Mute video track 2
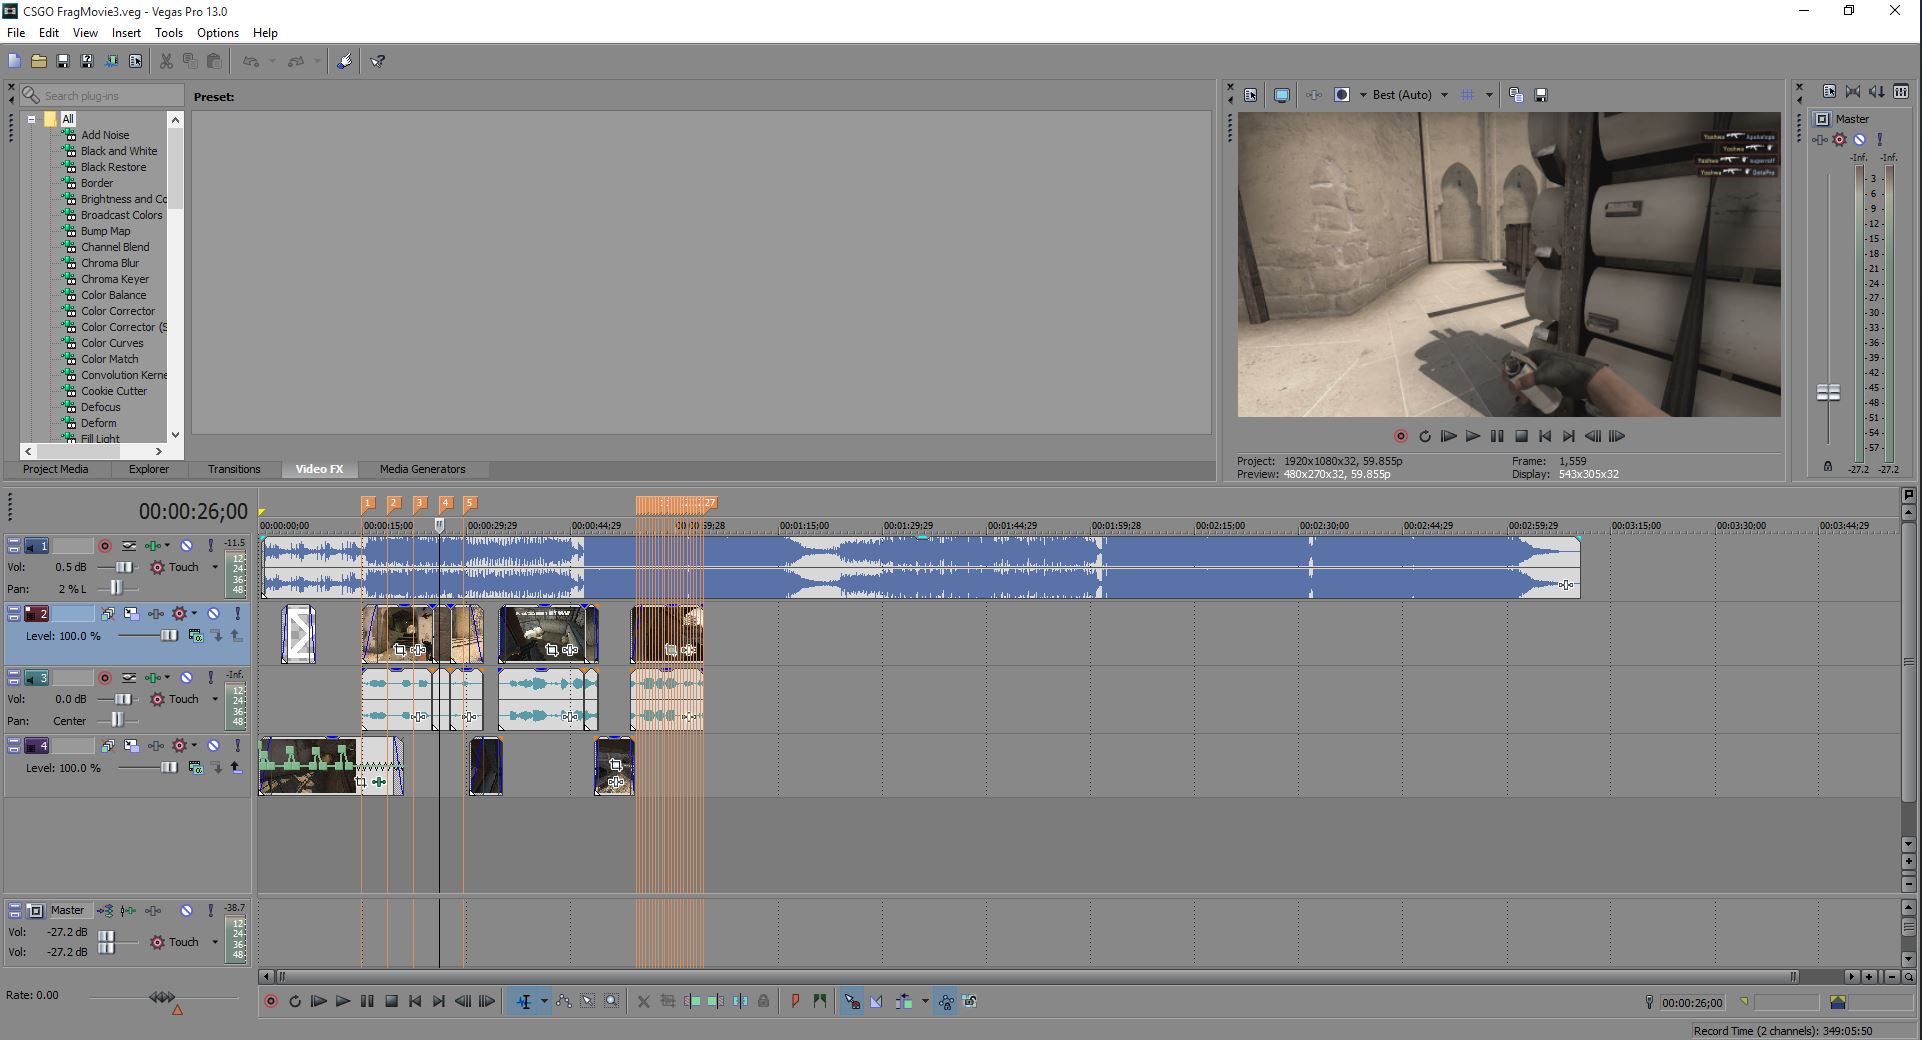This screenshot has height=1040, width=1922. [x=213, y=614]
